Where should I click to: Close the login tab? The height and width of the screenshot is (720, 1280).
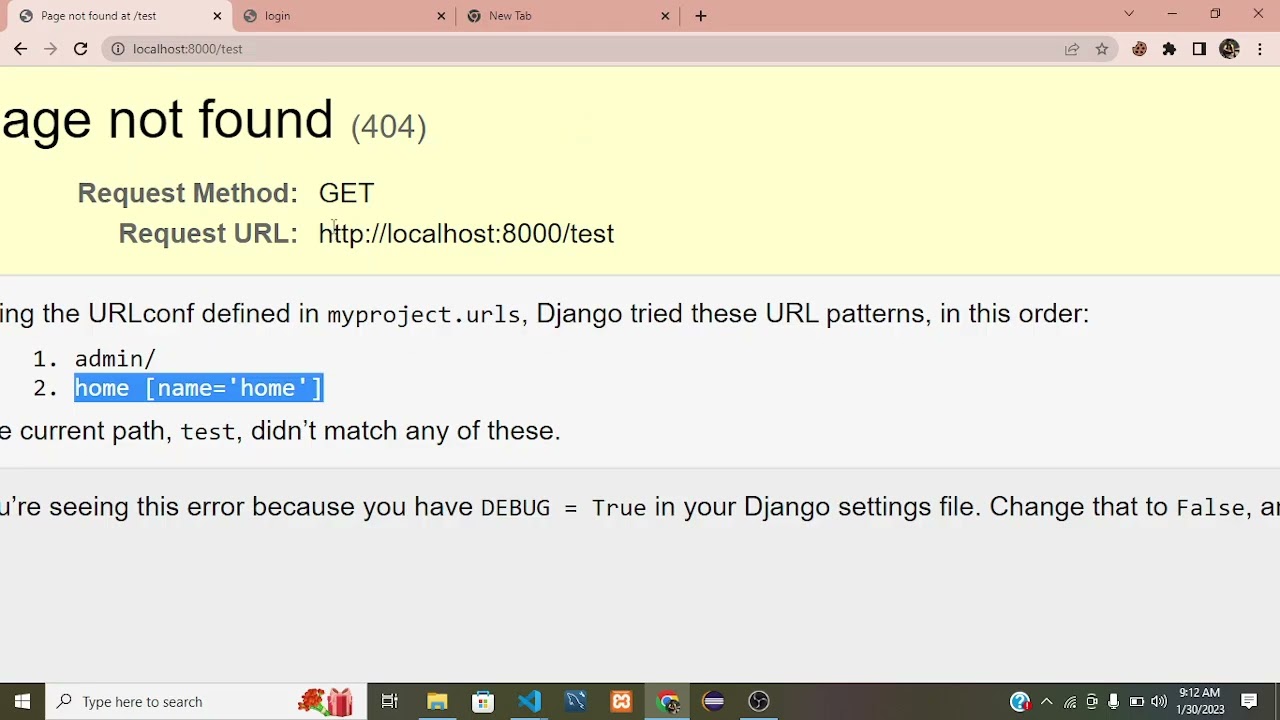(441, 16)
